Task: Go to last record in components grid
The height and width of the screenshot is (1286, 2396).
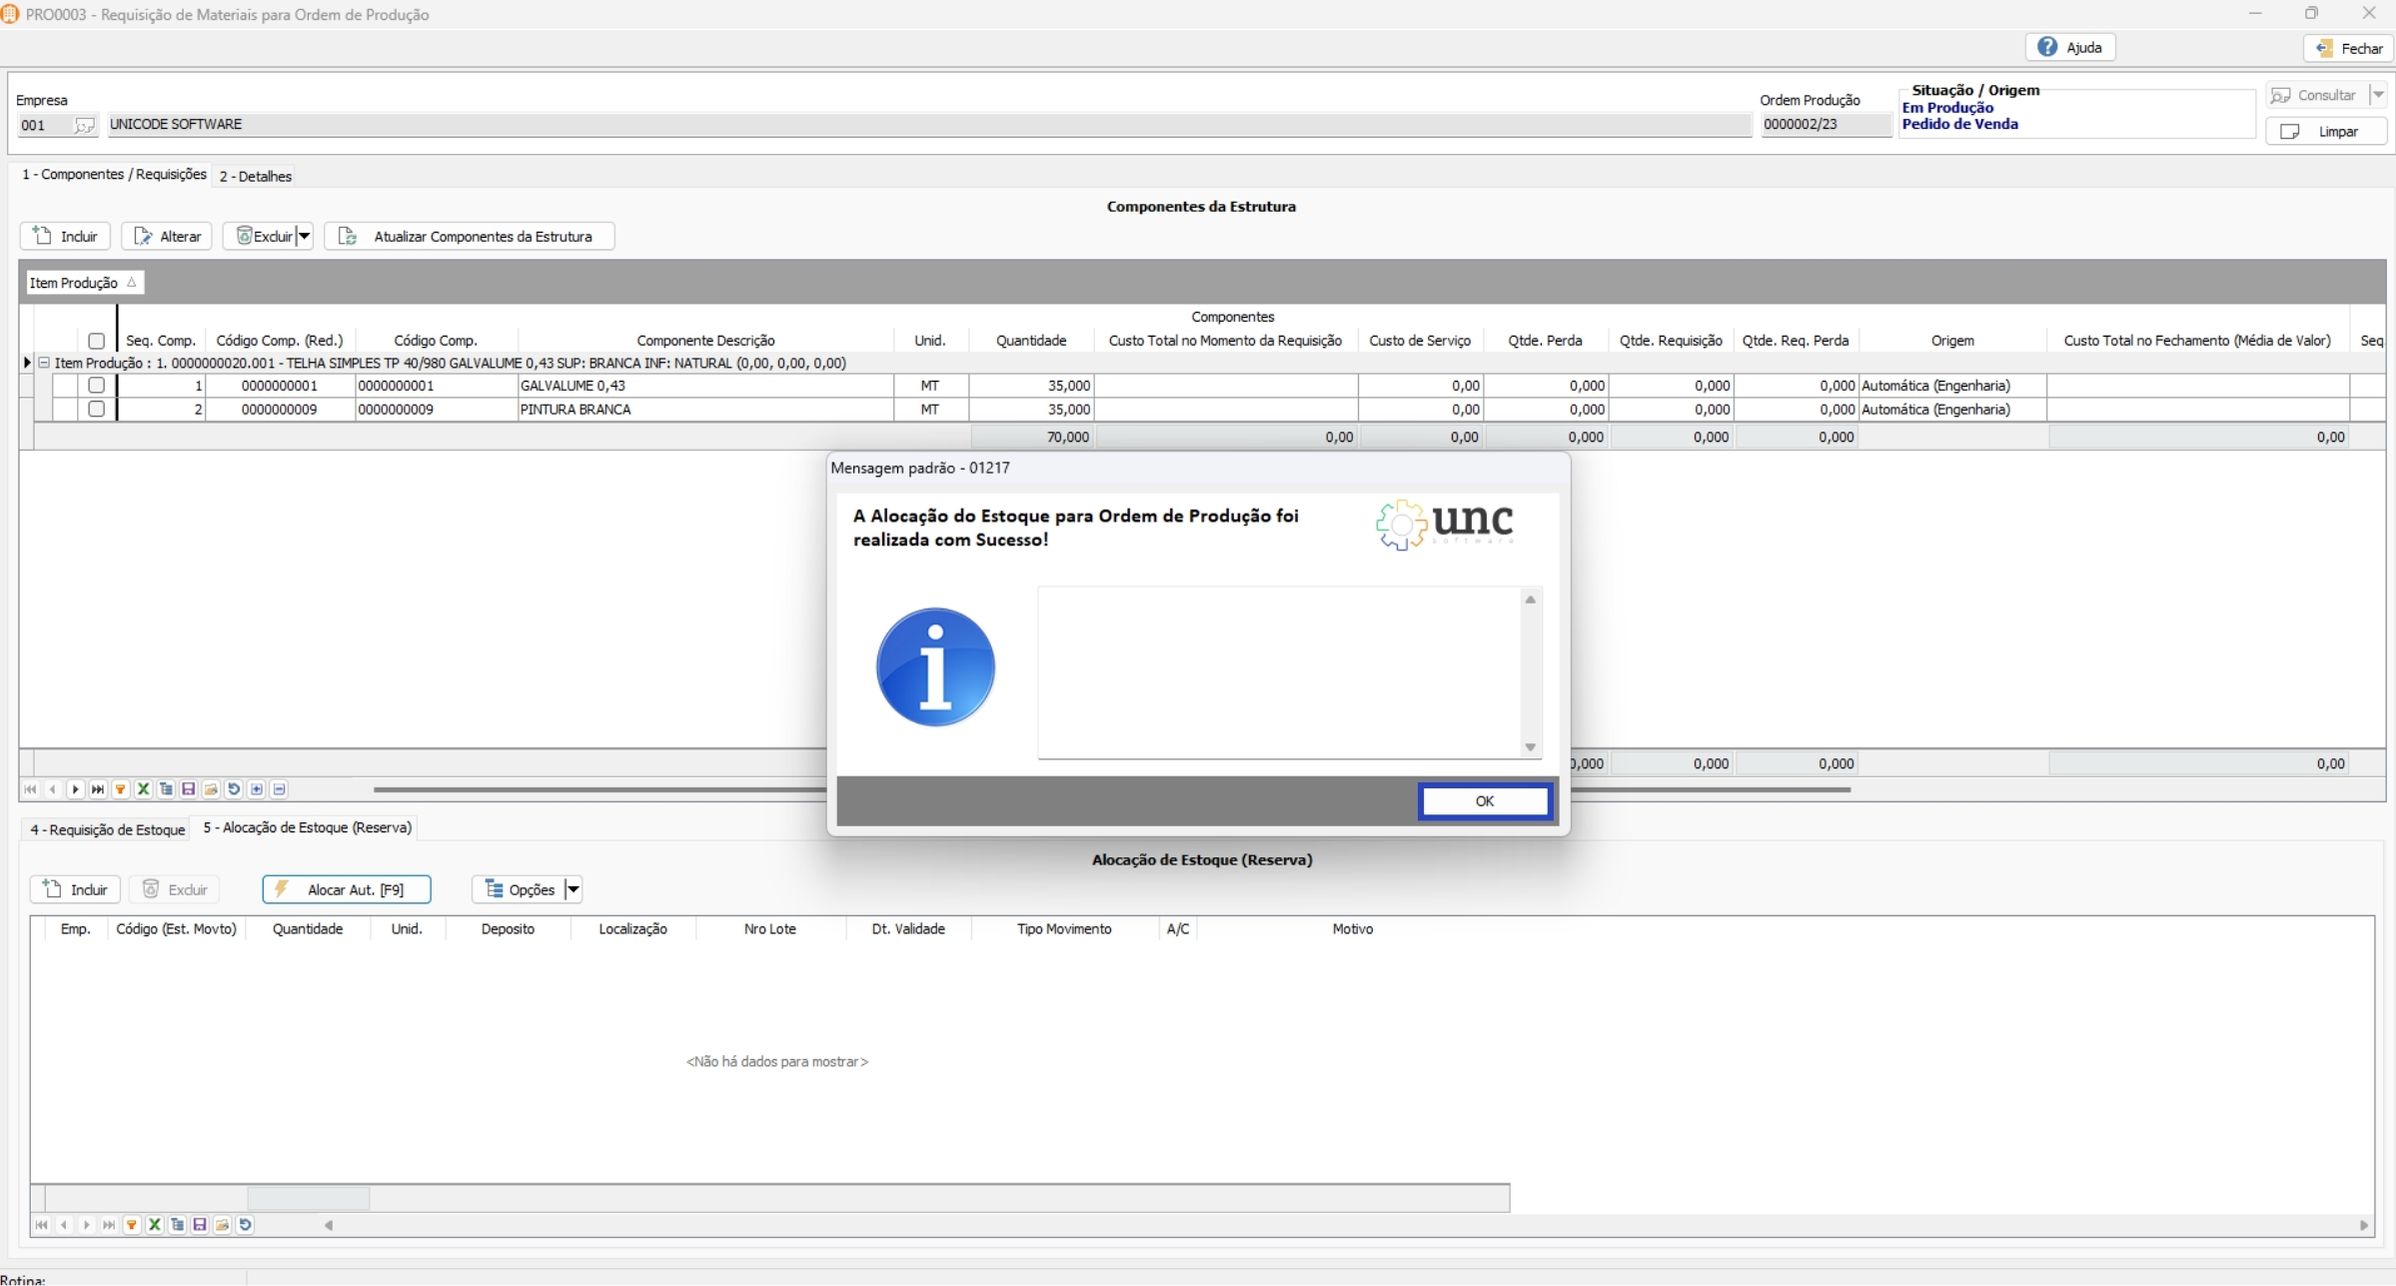Action: point(98,789)
